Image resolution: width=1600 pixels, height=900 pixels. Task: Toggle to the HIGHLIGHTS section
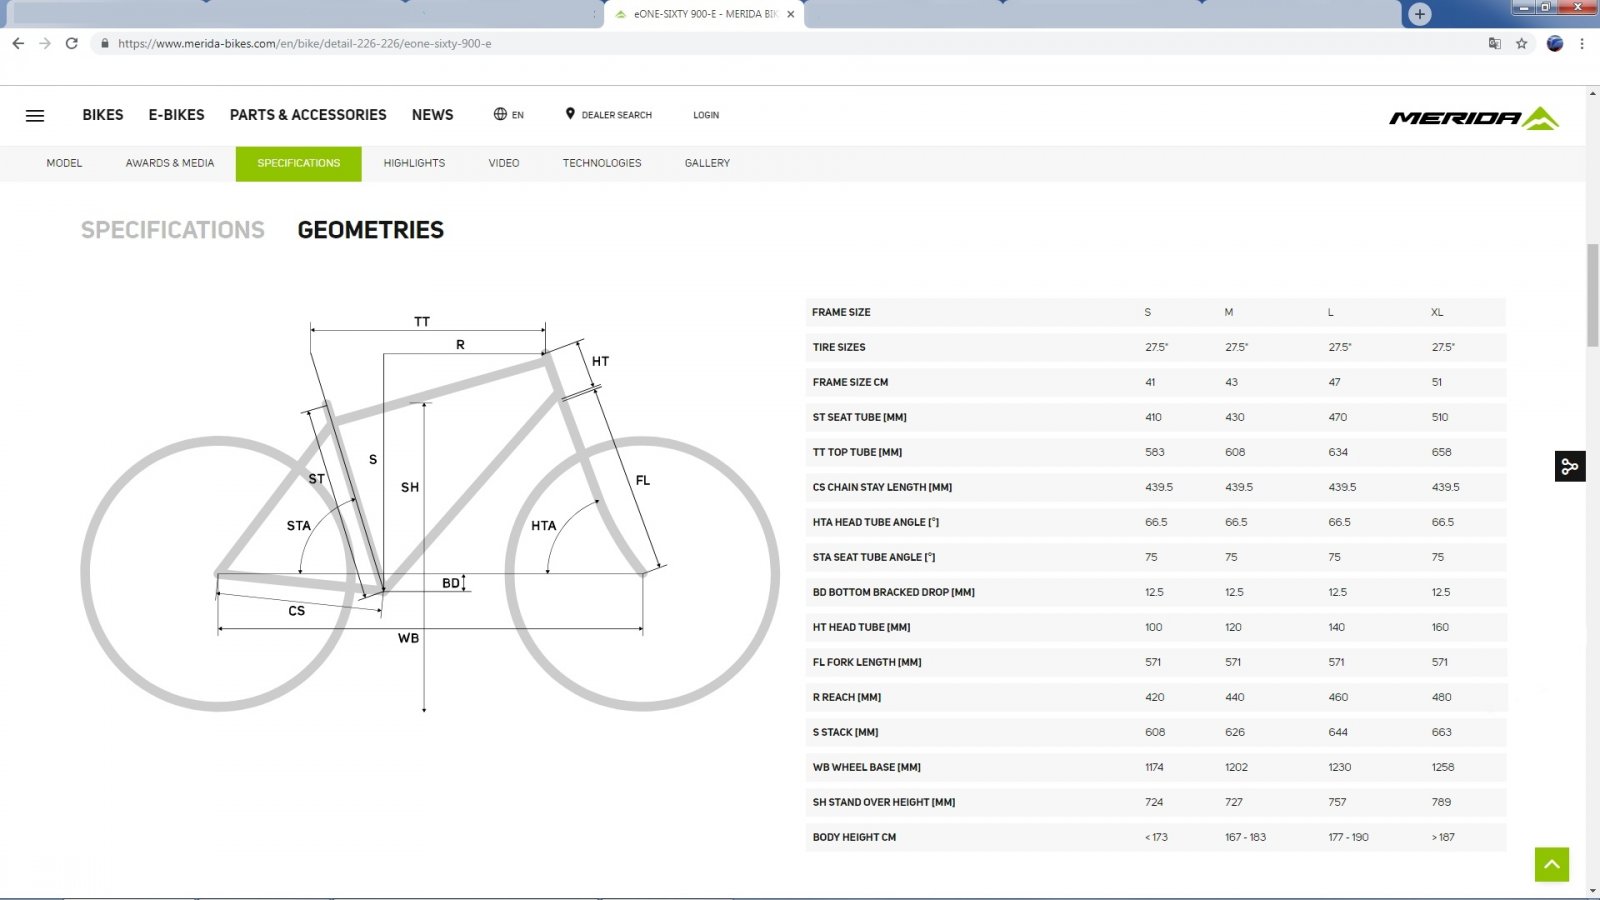point(414,163)
